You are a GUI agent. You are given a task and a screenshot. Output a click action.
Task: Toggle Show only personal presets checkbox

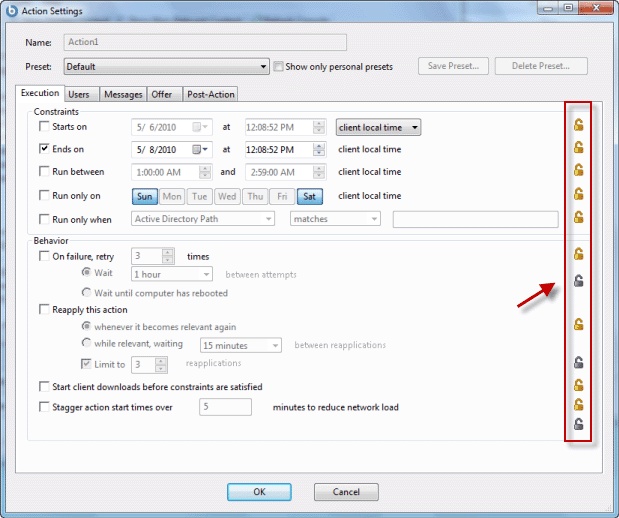click(278, 66)
